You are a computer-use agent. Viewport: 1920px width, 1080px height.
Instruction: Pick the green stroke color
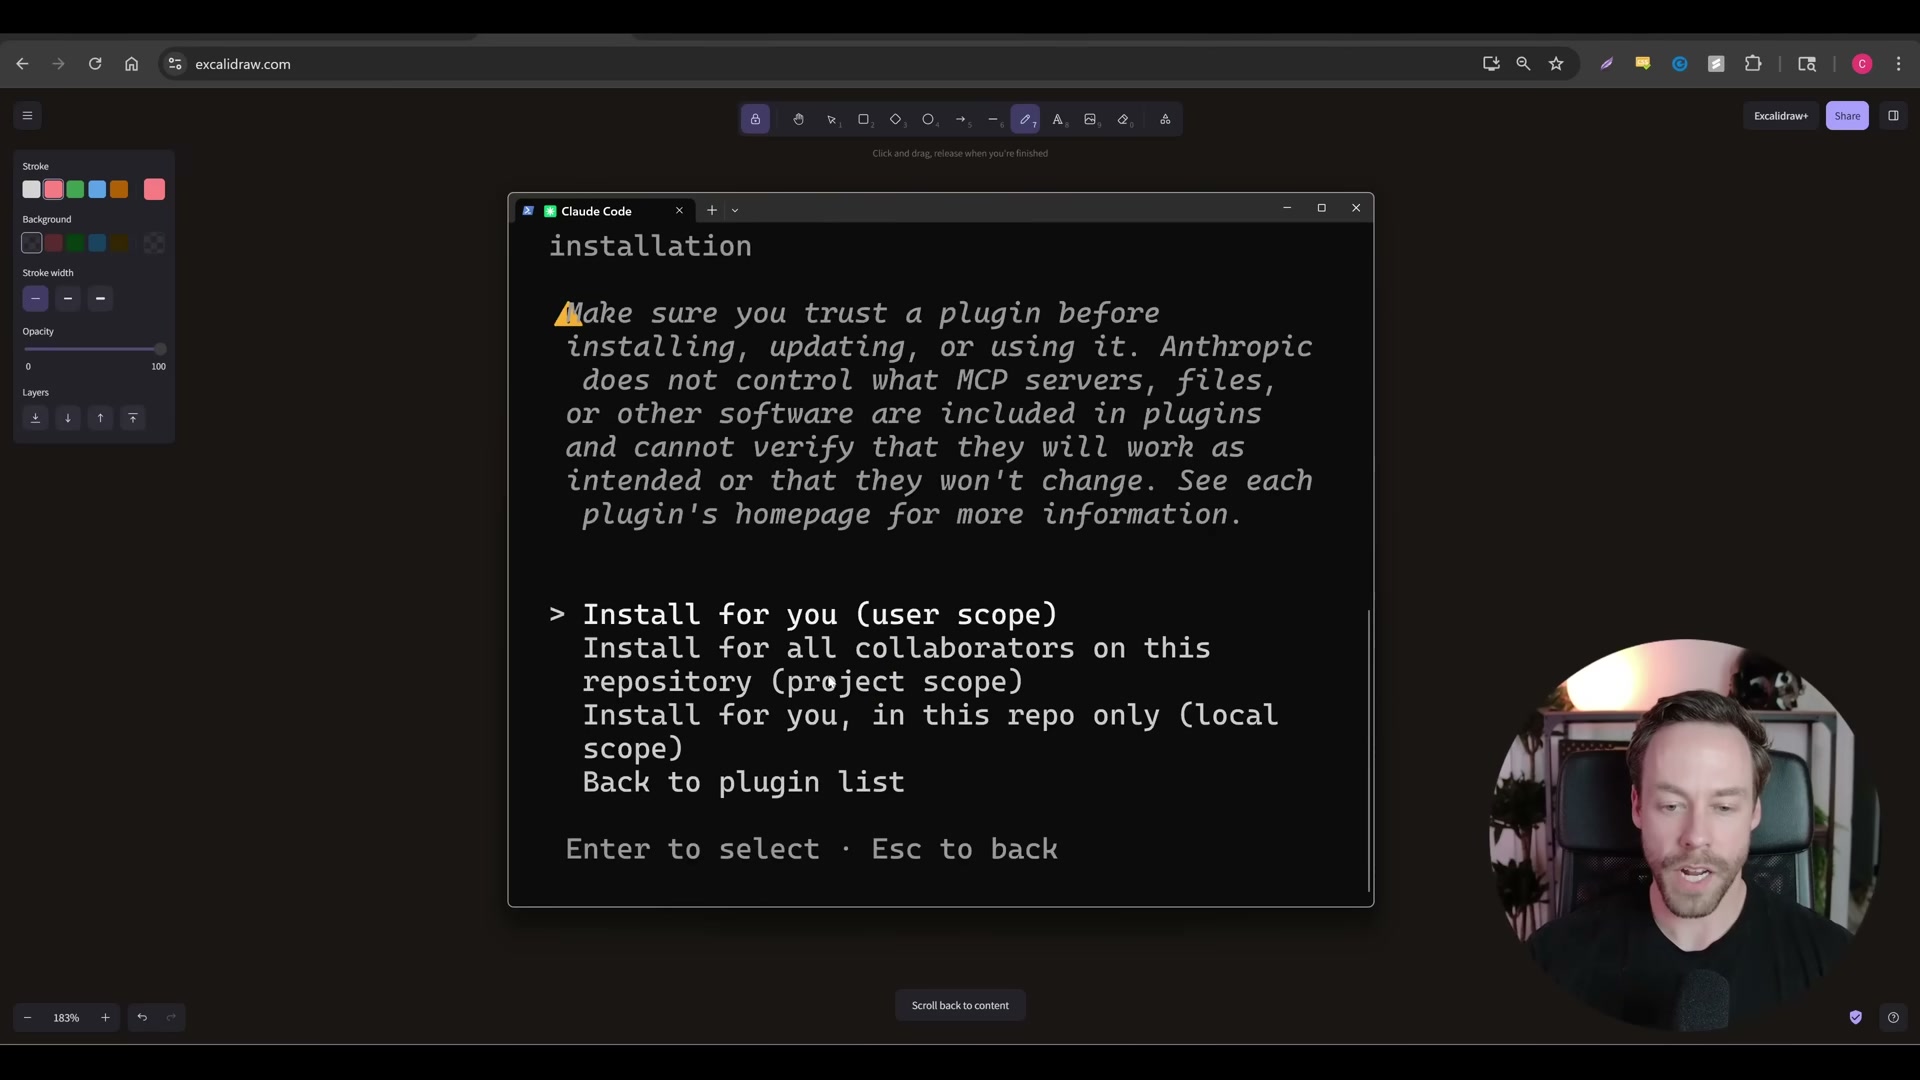(x=75, y=190)
